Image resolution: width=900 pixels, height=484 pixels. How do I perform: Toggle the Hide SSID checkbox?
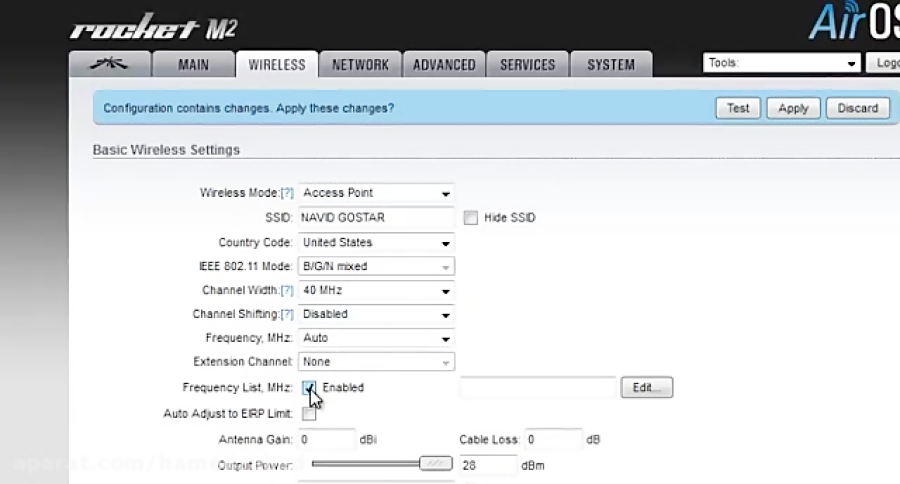coord(471,218)
